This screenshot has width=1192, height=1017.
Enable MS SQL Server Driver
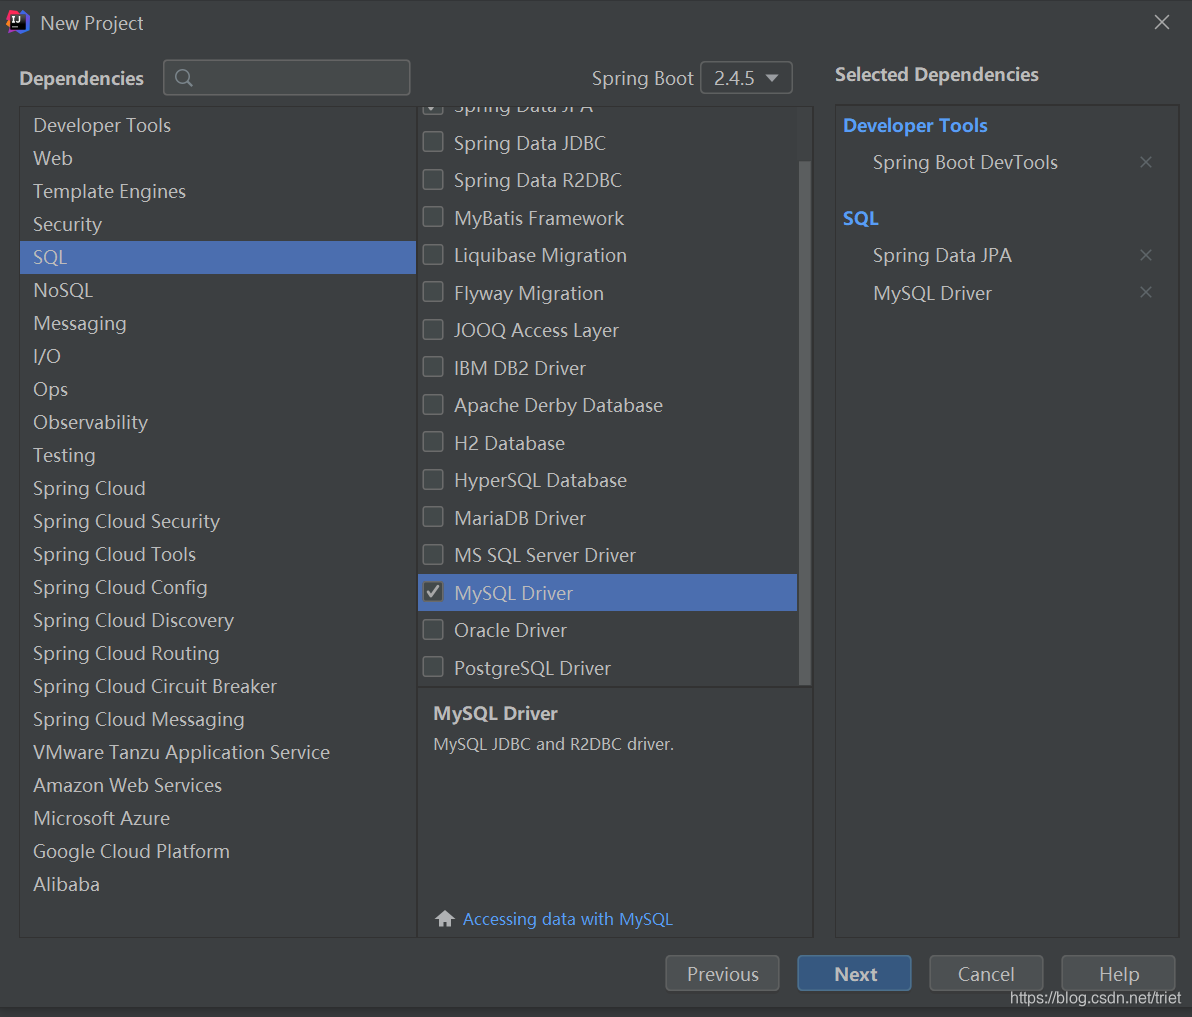pyautogui.click(x=433, y=555)
